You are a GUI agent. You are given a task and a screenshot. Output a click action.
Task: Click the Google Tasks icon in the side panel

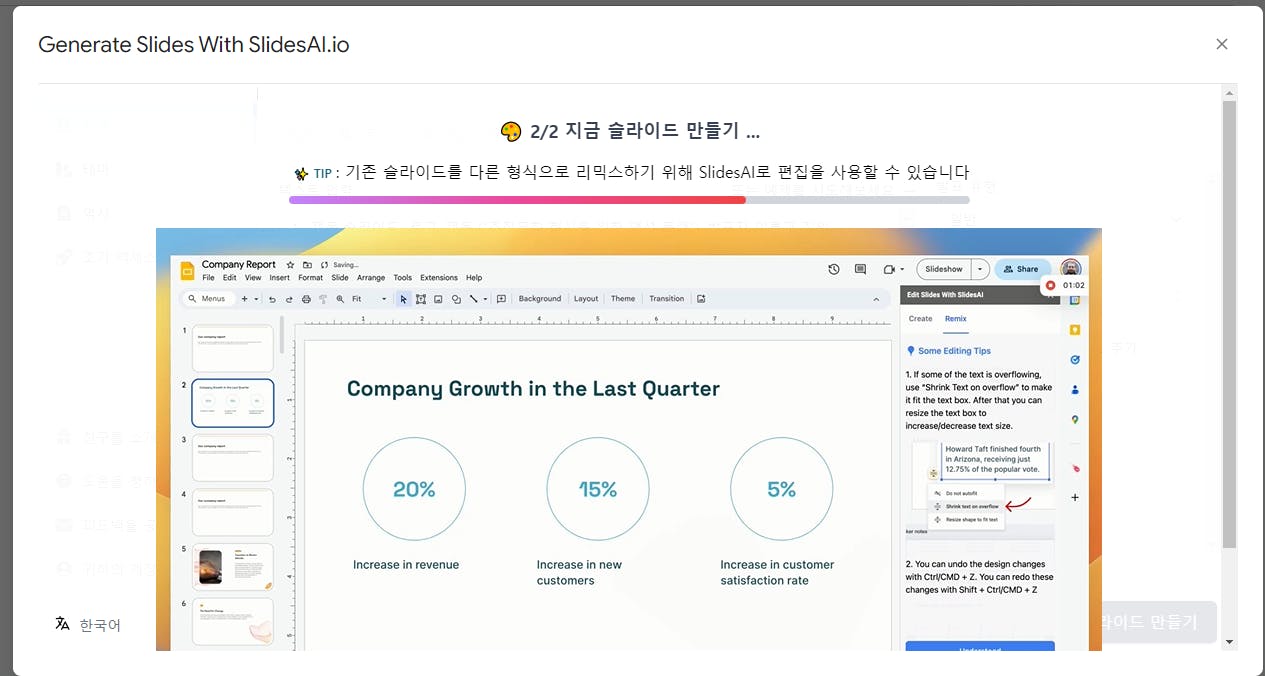coord(1075,360)
